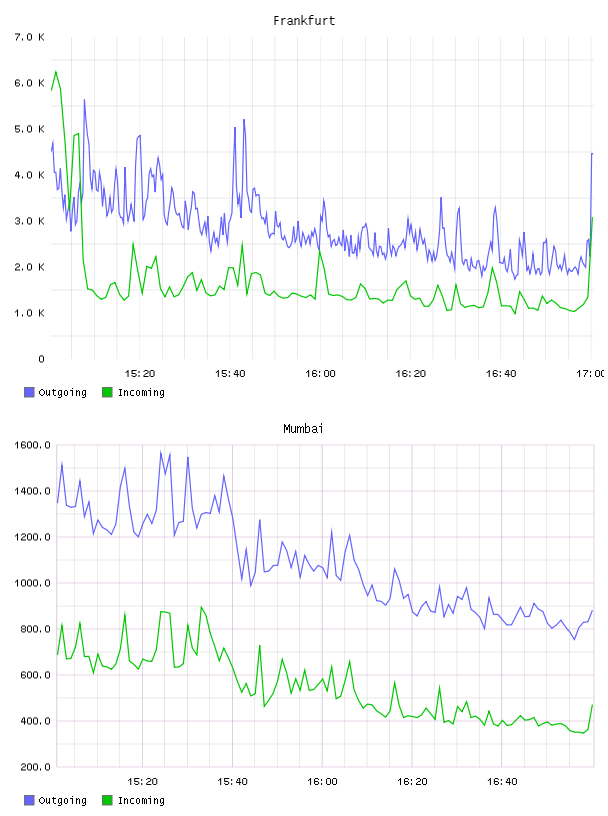This screenshot has height=816, width=608.
Task: Click the 5.0 K axis label in Frankfurt chart
Action: coord(30,129)
